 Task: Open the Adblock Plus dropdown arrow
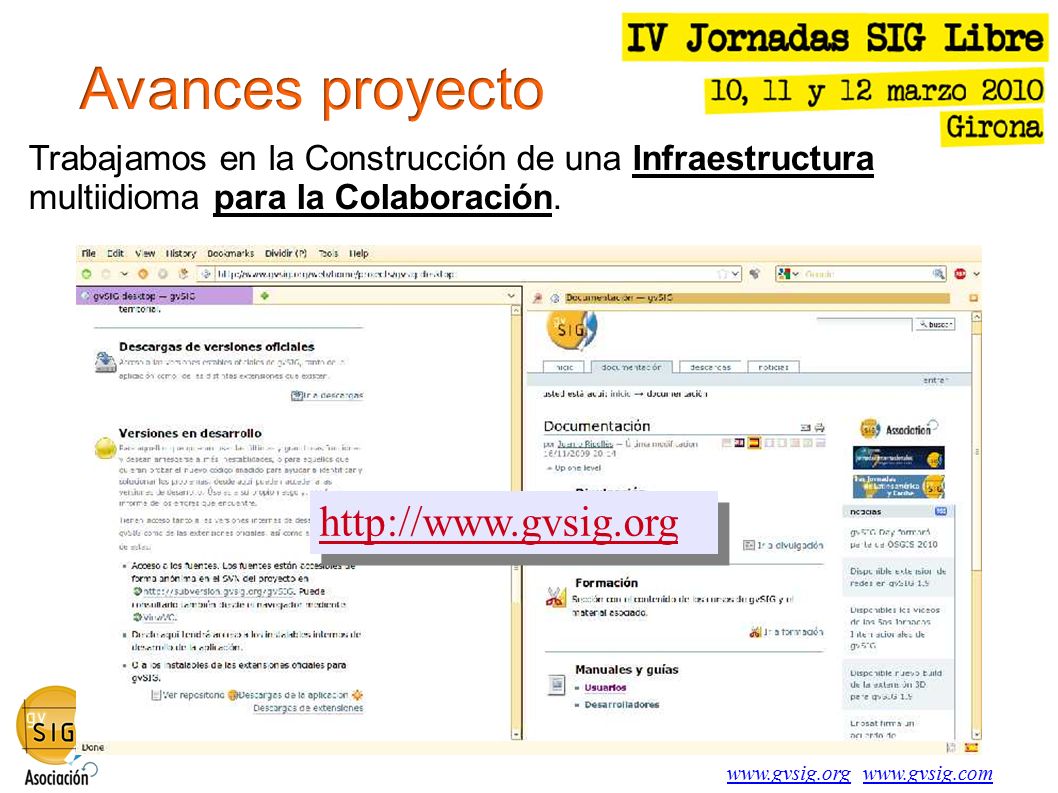[x=976, y=274]
